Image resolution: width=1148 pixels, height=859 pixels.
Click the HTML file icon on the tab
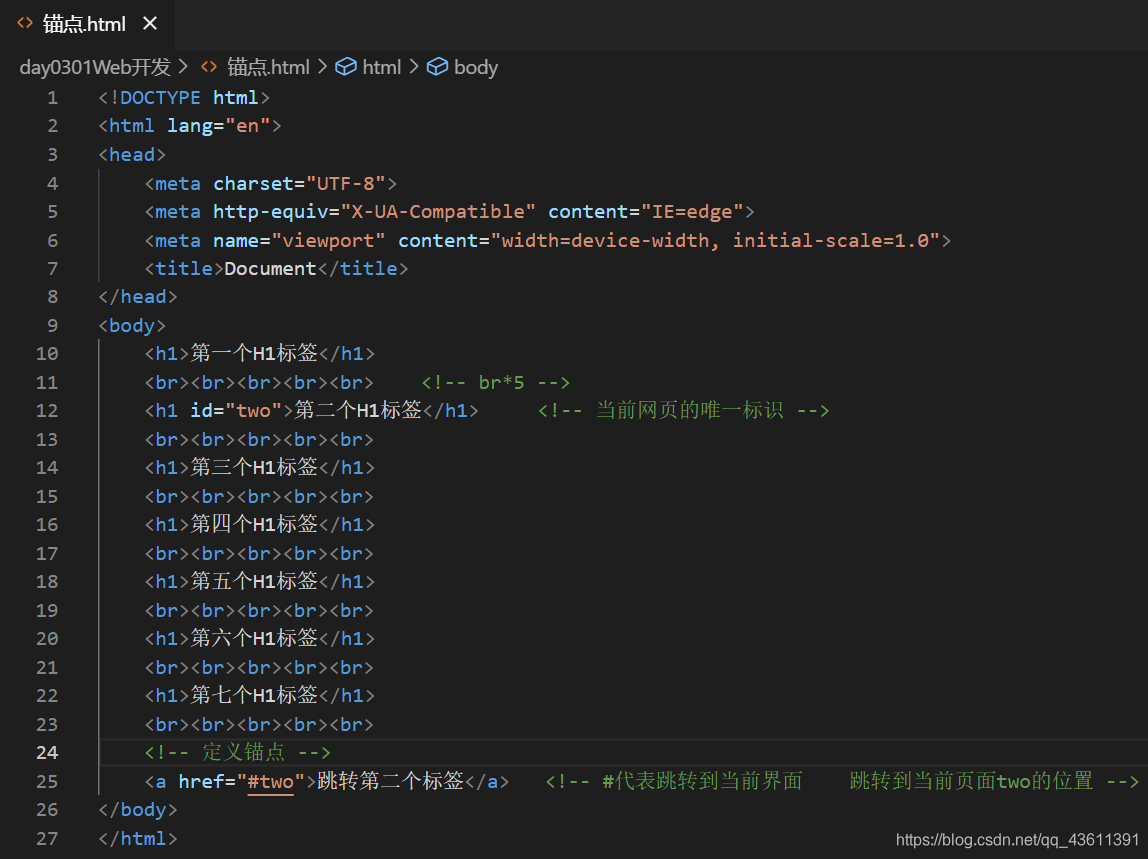[x=25, y=23]
